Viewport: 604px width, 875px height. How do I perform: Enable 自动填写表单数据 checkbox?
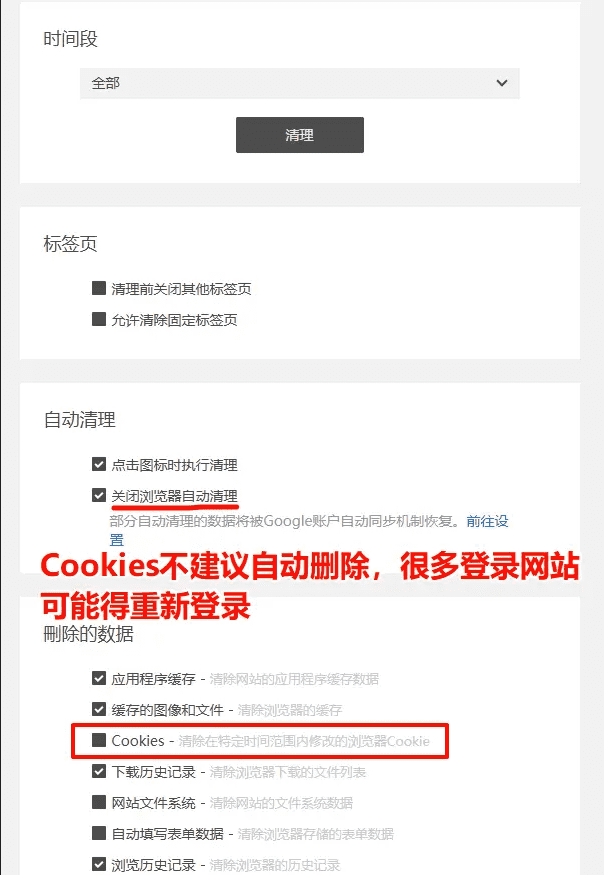click(99, 834)
